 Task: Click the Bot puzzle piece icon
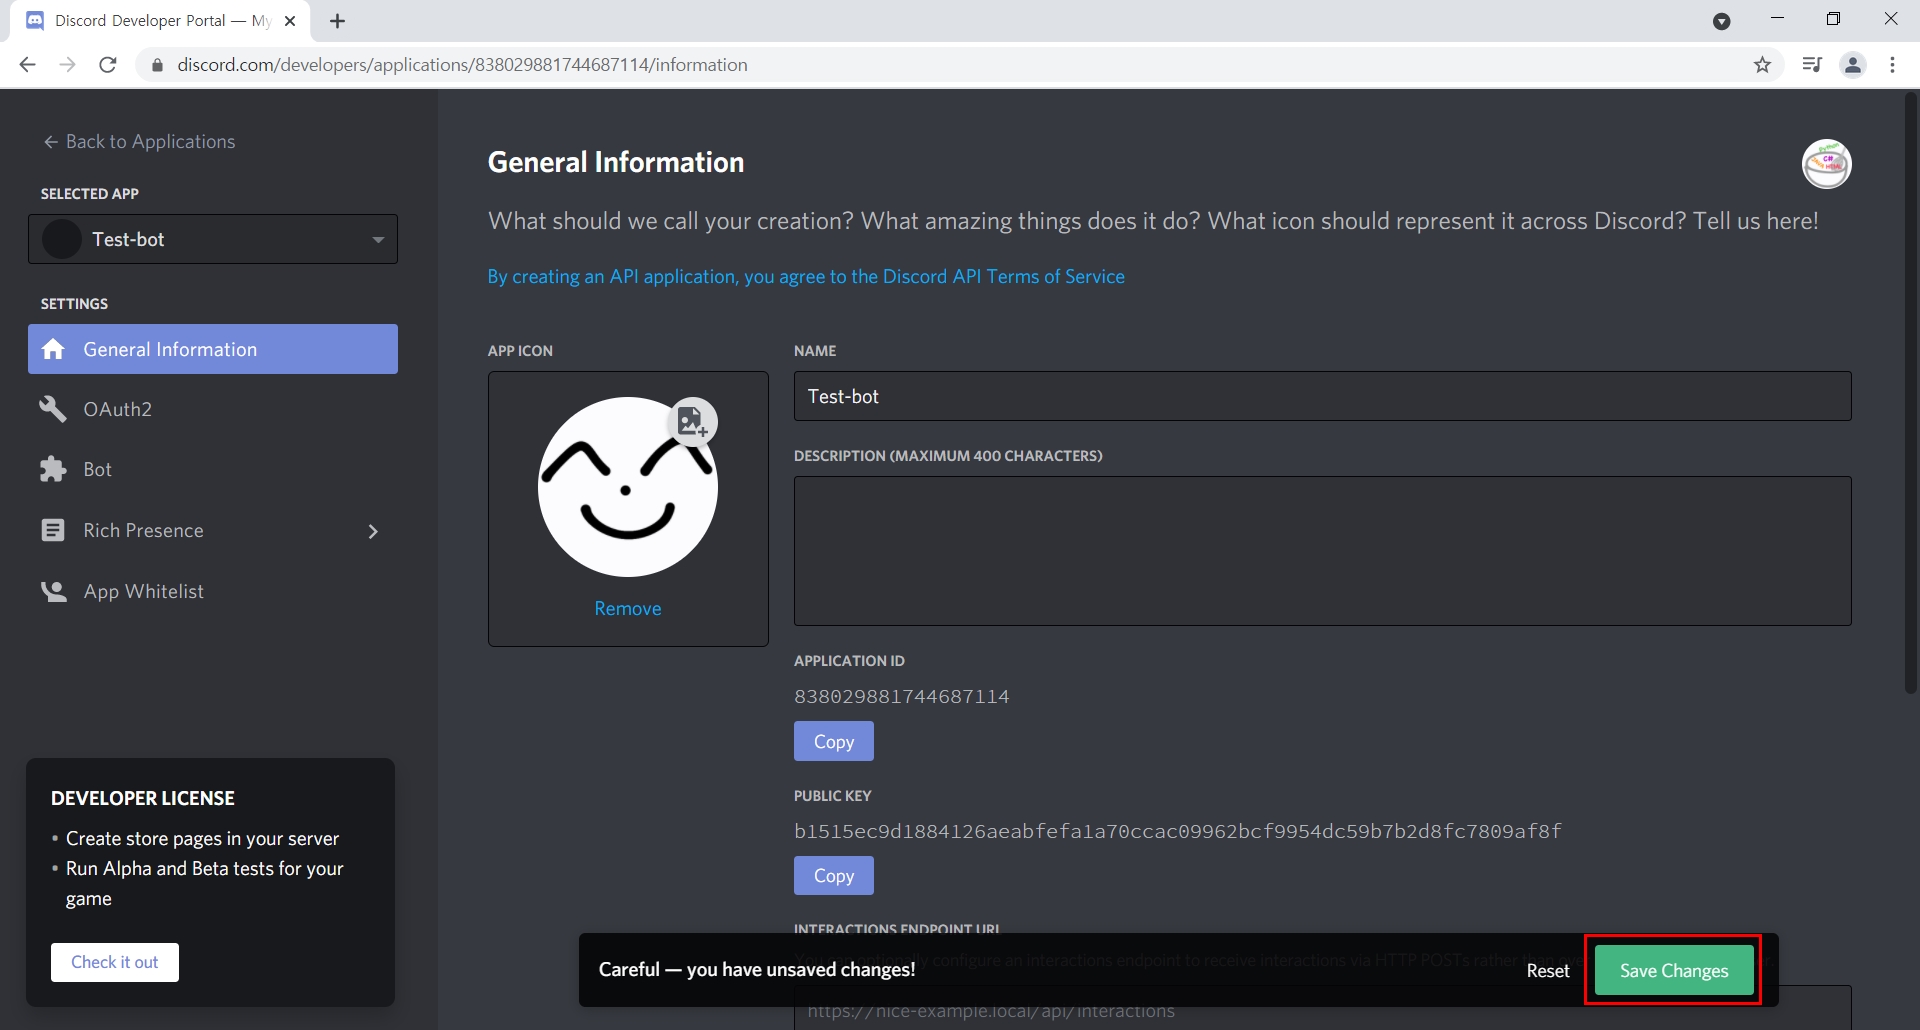53,469
